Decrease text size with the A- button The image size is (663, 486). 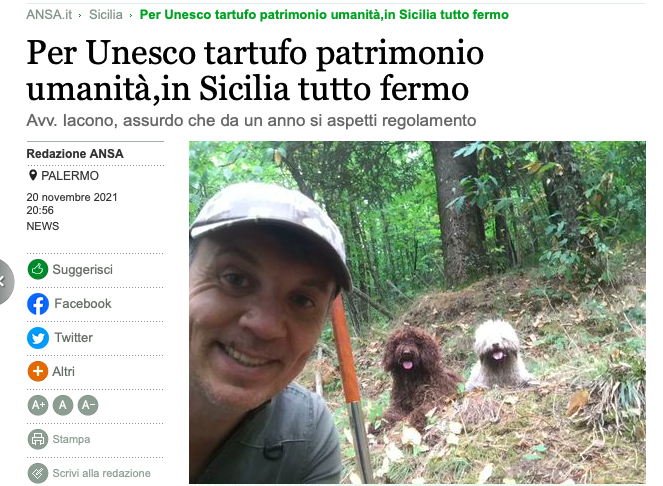88,405
